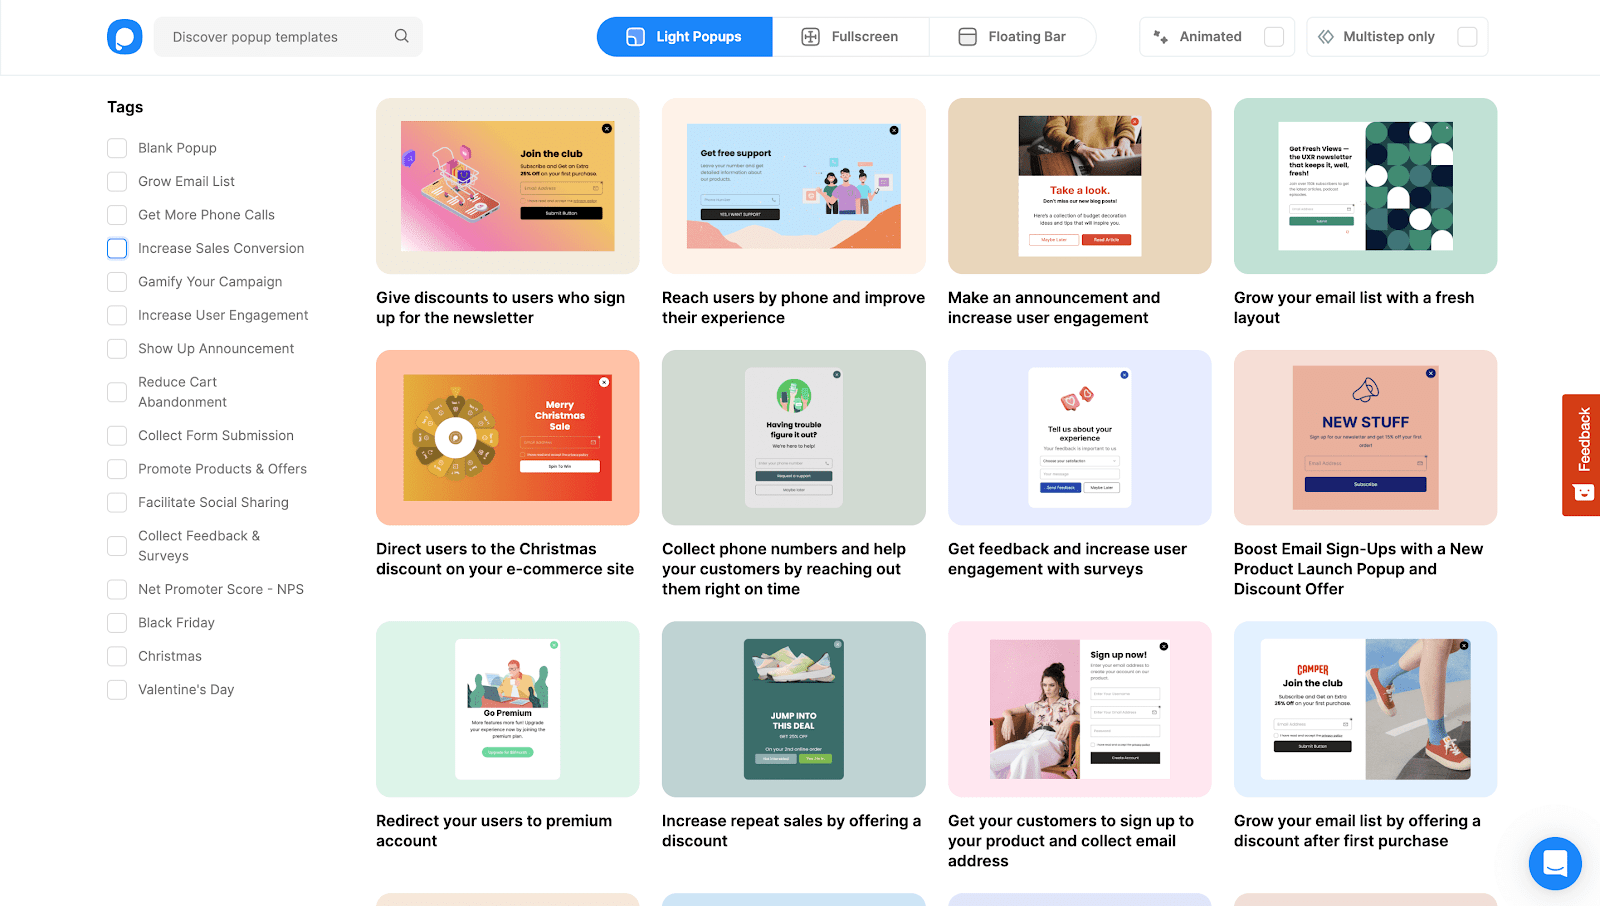Check the Increase Sales Conversion tag
Image resolution: width=1600 pixels, height=906 pixels.
[117, 248]
